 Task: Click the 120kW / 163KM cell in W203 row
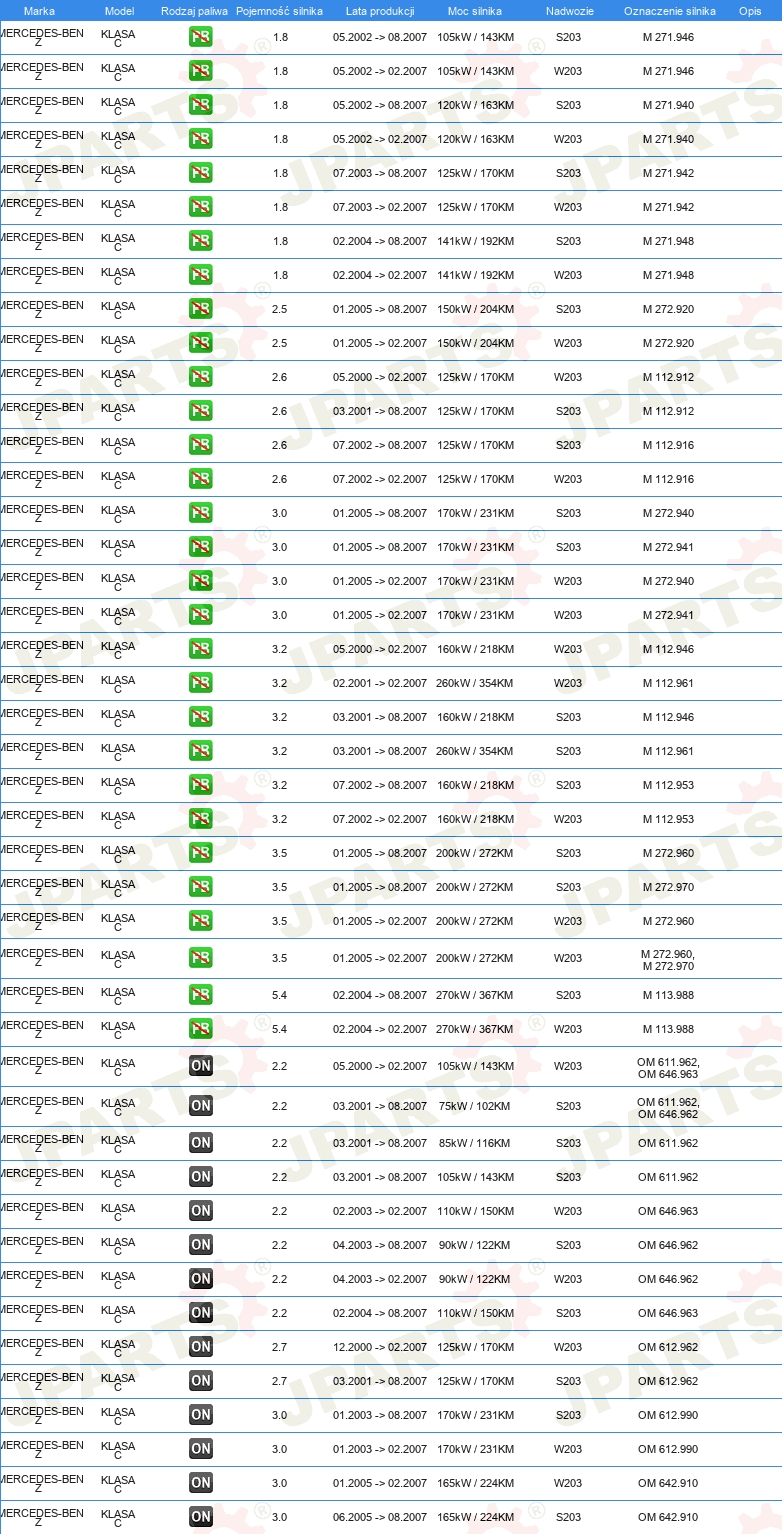[x=475, y=139]
